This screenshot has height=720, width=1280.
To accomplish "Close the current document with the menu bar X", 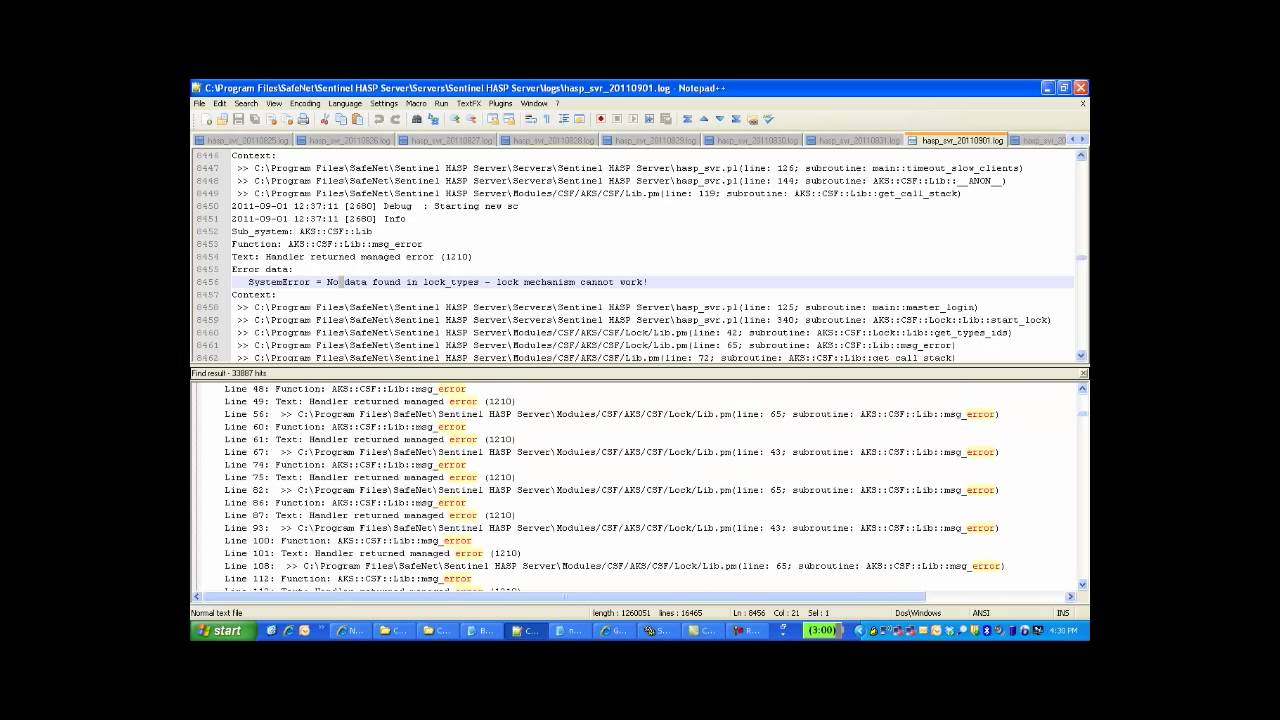I will coord(1082,103).
